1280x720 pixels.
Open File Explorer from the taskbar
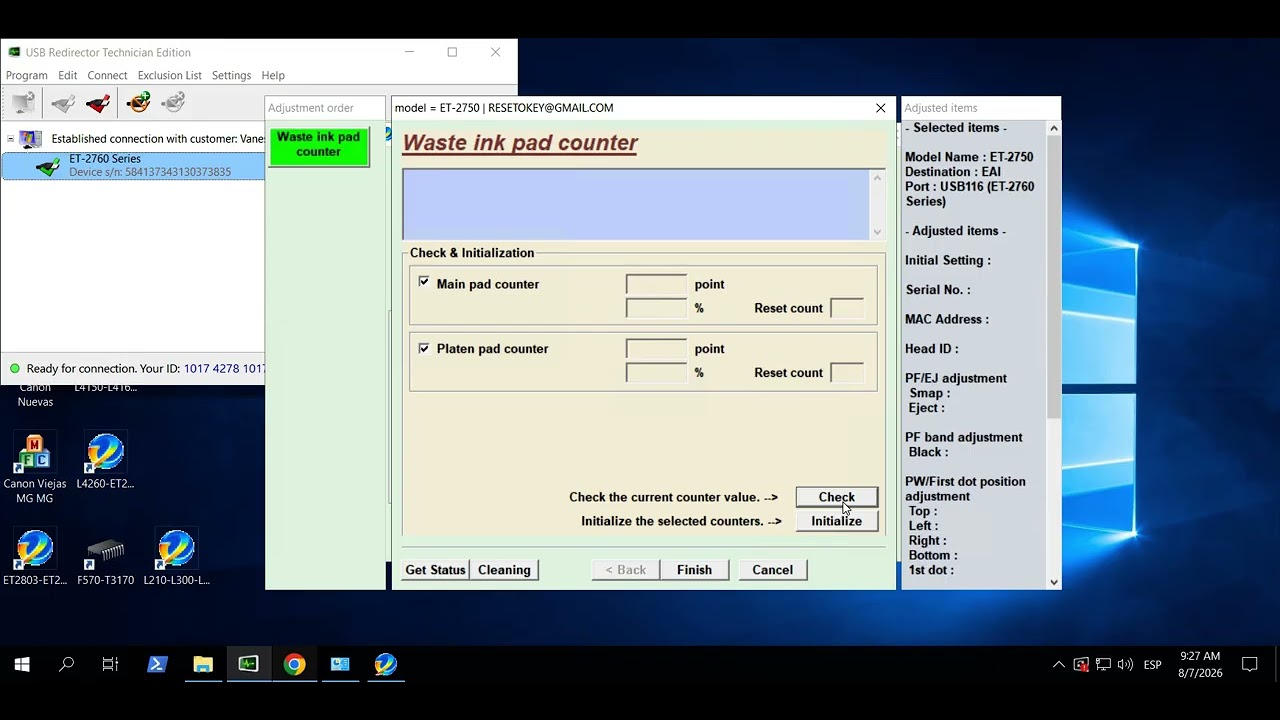[x=203, y=664]
